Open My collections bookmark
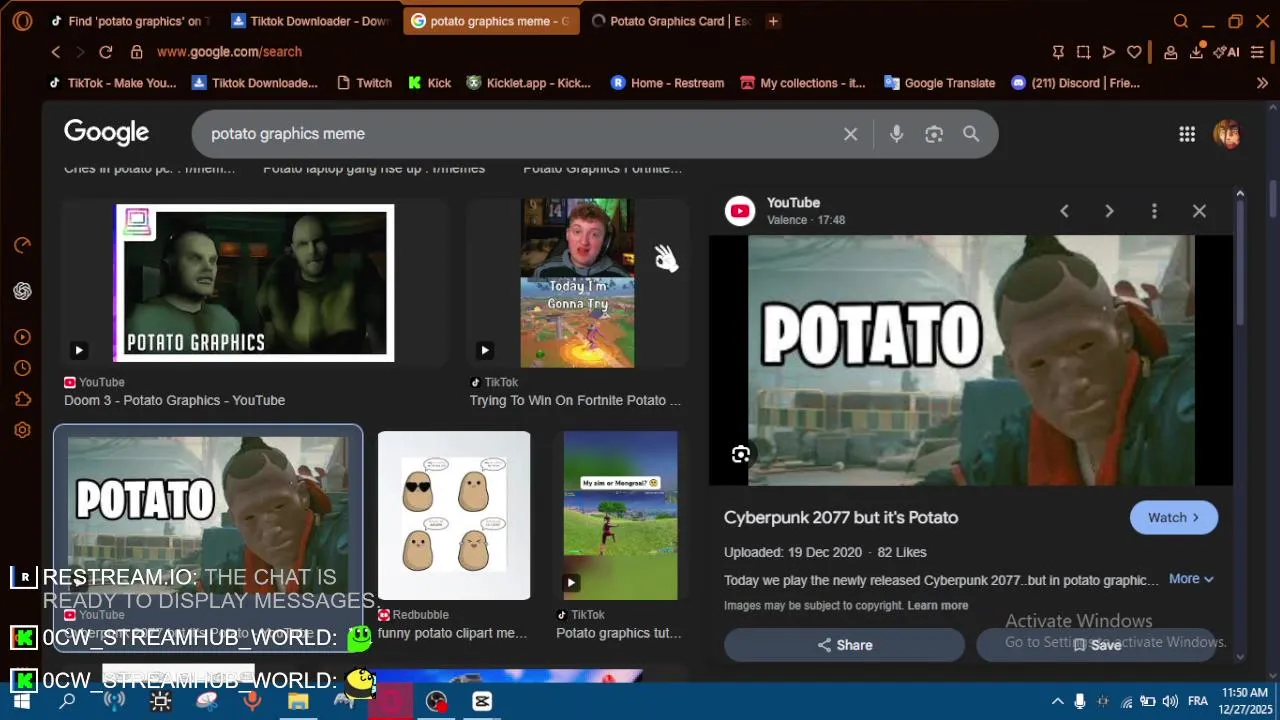 pos(803,83)
